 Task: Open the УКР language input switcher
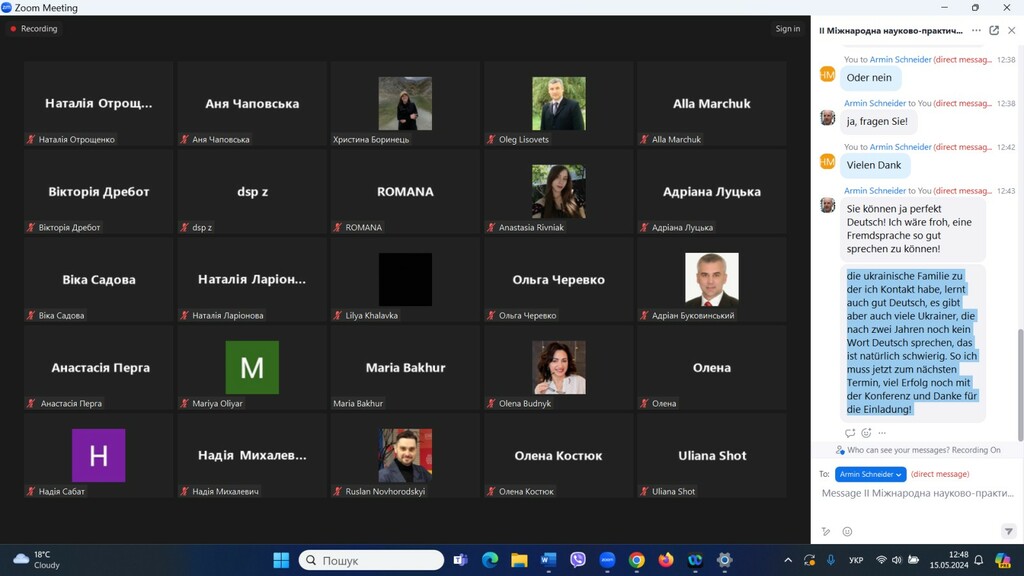[856, 560]
